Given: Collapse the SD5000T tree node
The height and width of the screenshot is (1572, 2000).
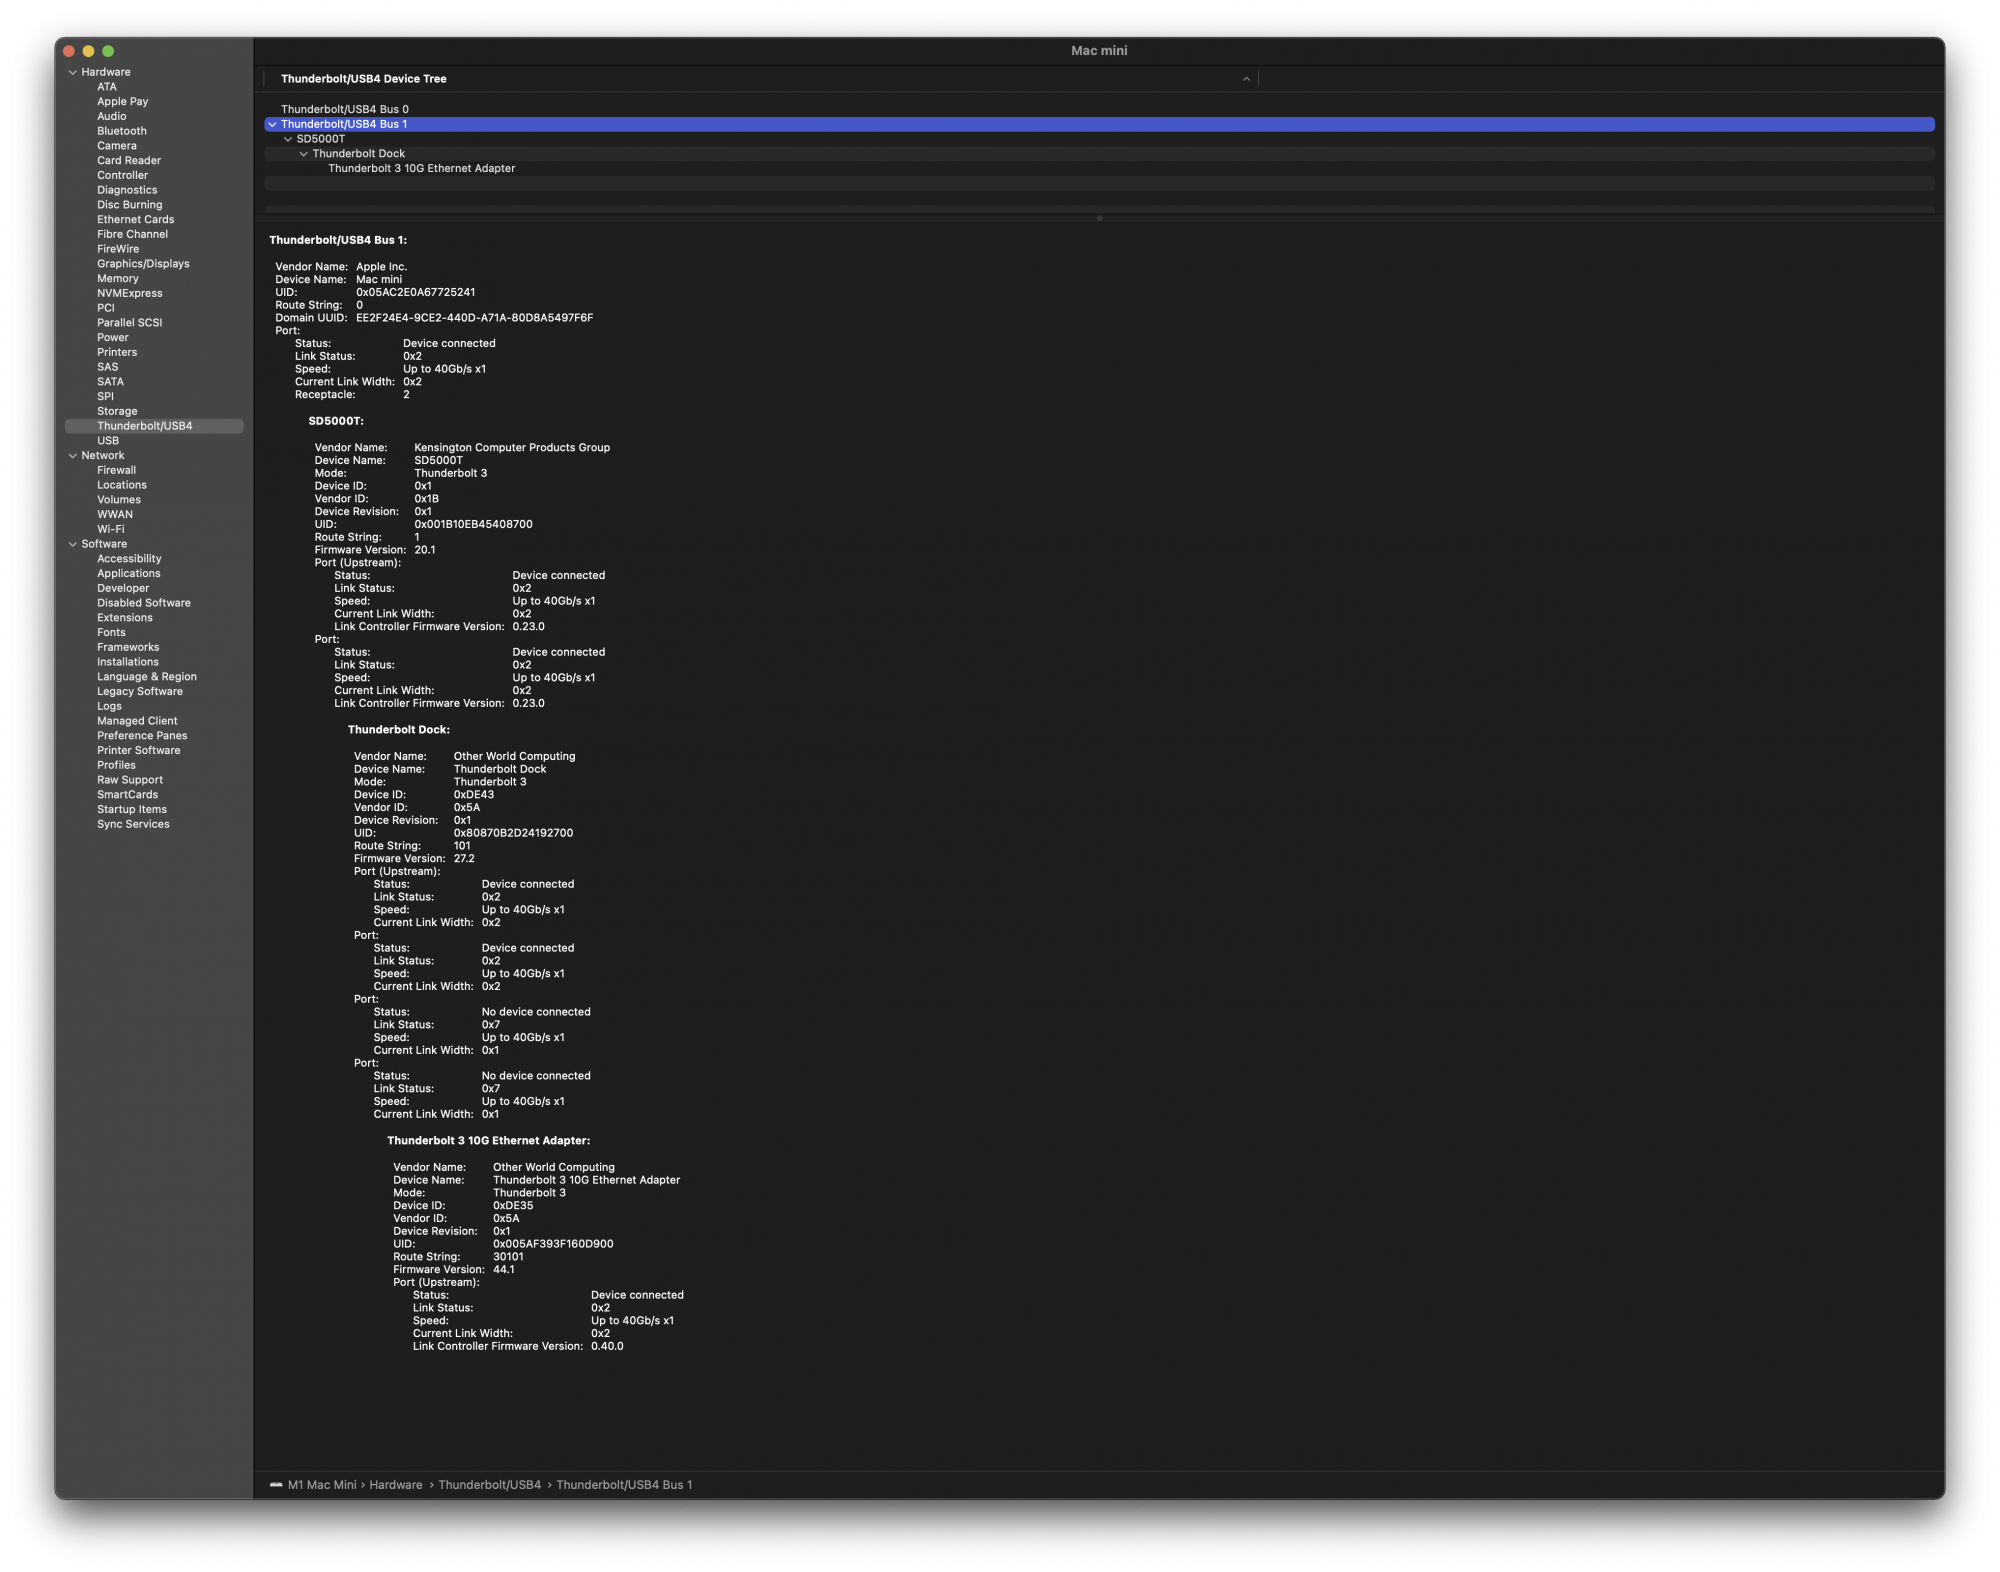Looking at the screenshot, I should [x=288, y=139].
